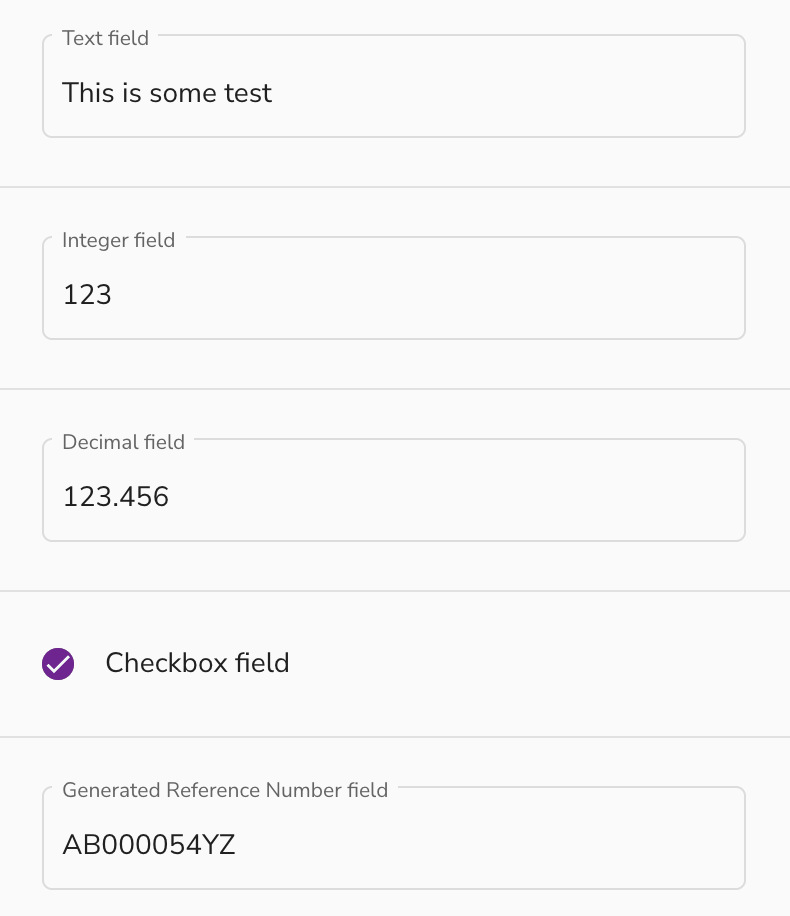Focus the Generated Reference Number field

click(x=394, y=838)
